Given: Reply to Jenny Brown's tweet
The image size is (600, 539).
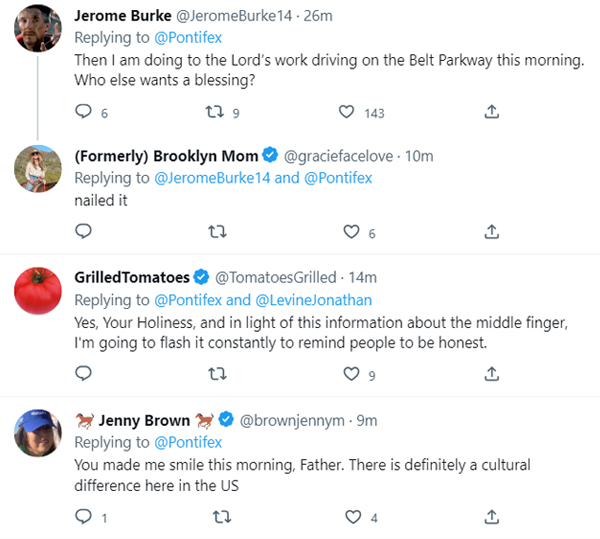Looking at the screenshot, I should pos(84,517).
